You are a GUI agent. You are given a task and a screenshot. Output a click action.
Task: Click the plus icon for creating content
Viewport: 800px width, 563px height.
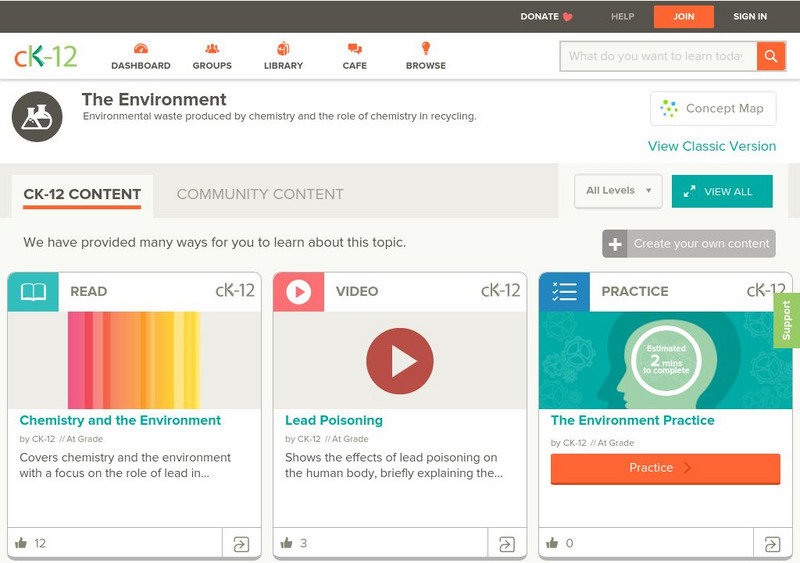click(x=615, y=244)
